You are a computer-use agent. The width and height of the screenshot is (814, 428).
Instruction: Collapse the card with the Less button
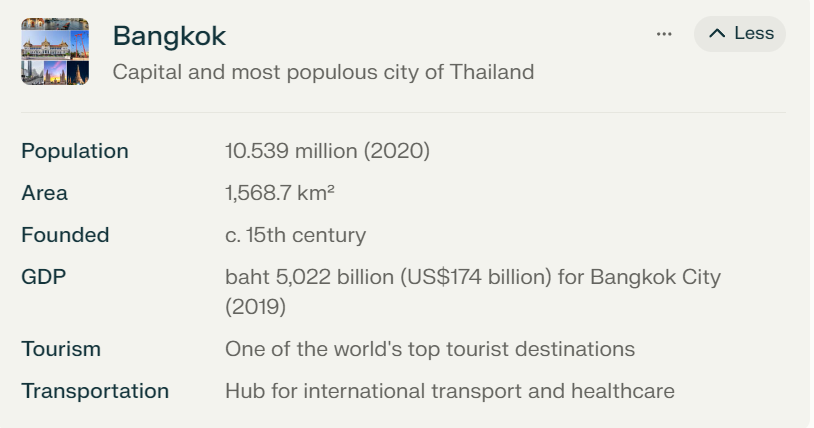[x=740, y=34]
